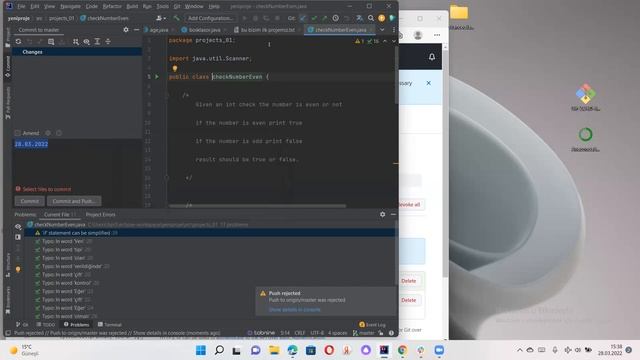Screen dimensions: 640x360
Task: Collapse all changes in Commit toolbar
Action: (x=108, y=42)
